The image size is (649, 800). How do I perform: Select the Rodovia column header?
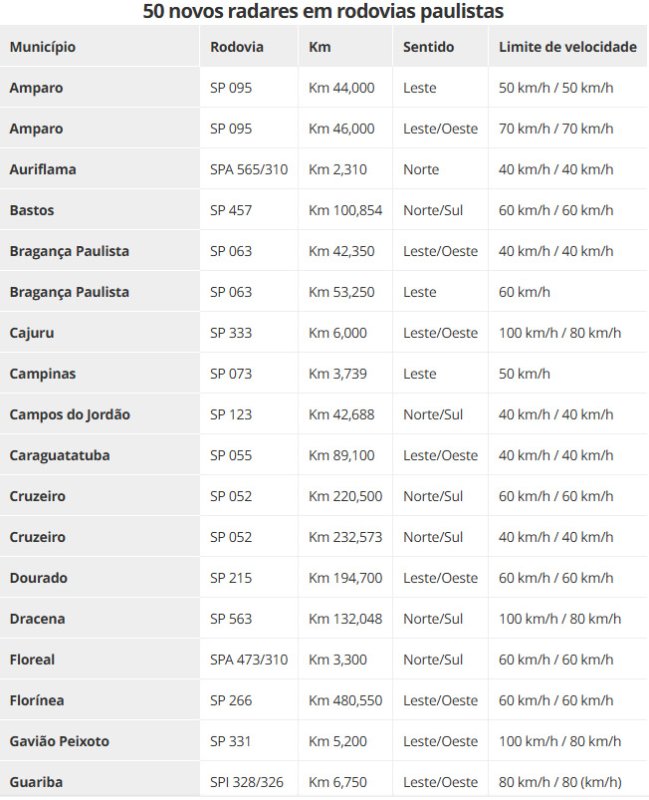(237, 47)
